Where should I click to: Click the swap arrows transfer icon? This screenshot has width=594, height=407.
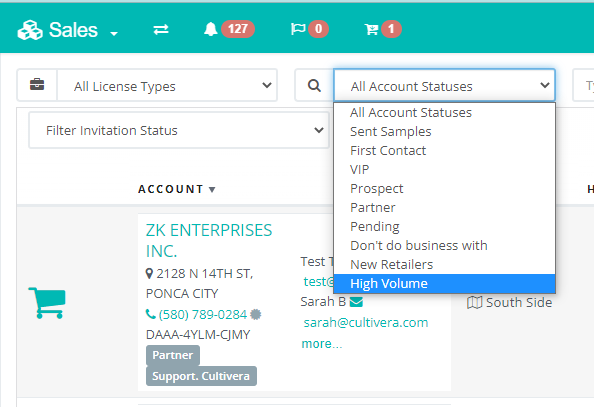coord(161,29)
